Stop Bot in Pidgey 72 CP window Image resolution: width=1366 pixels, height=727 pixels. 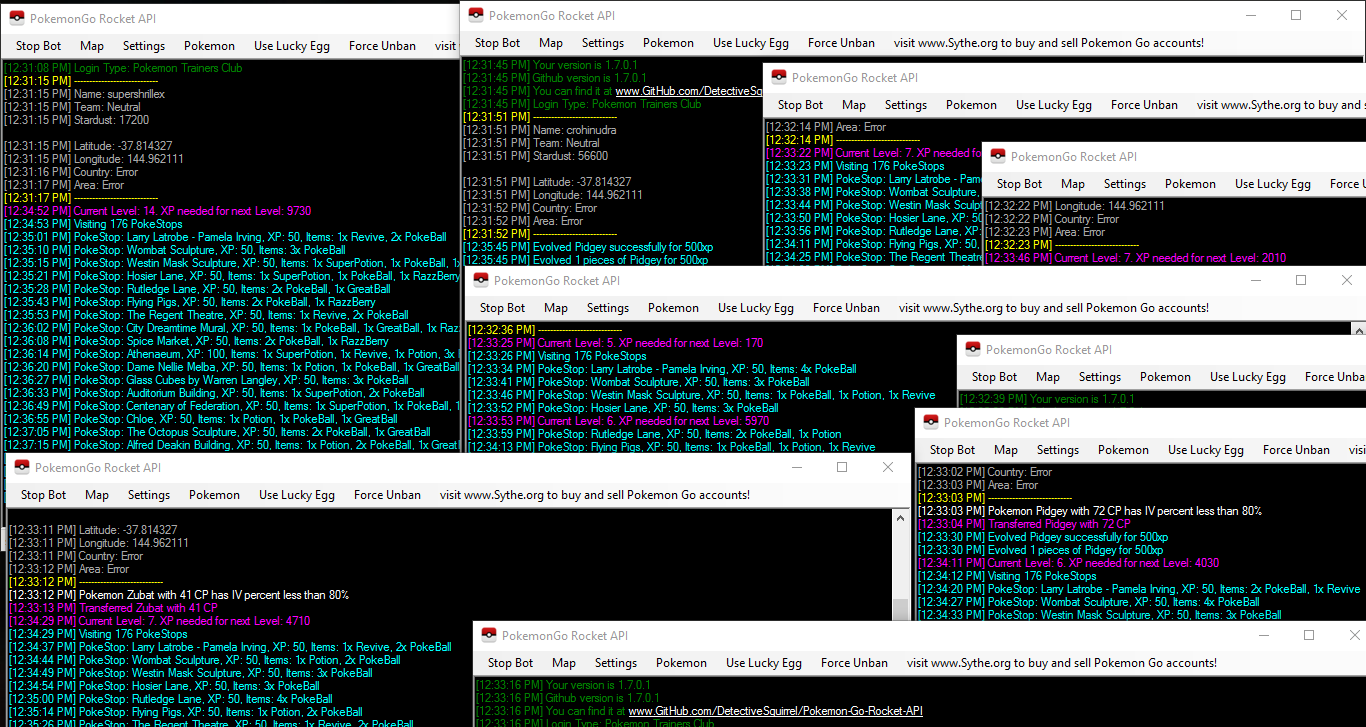(x=953, y=450)
